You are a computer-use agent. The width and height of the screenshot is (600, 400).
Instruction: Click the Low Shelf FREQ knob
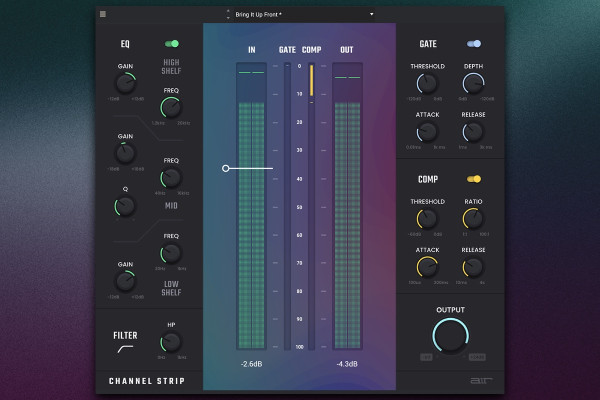[x=171, y=253]
